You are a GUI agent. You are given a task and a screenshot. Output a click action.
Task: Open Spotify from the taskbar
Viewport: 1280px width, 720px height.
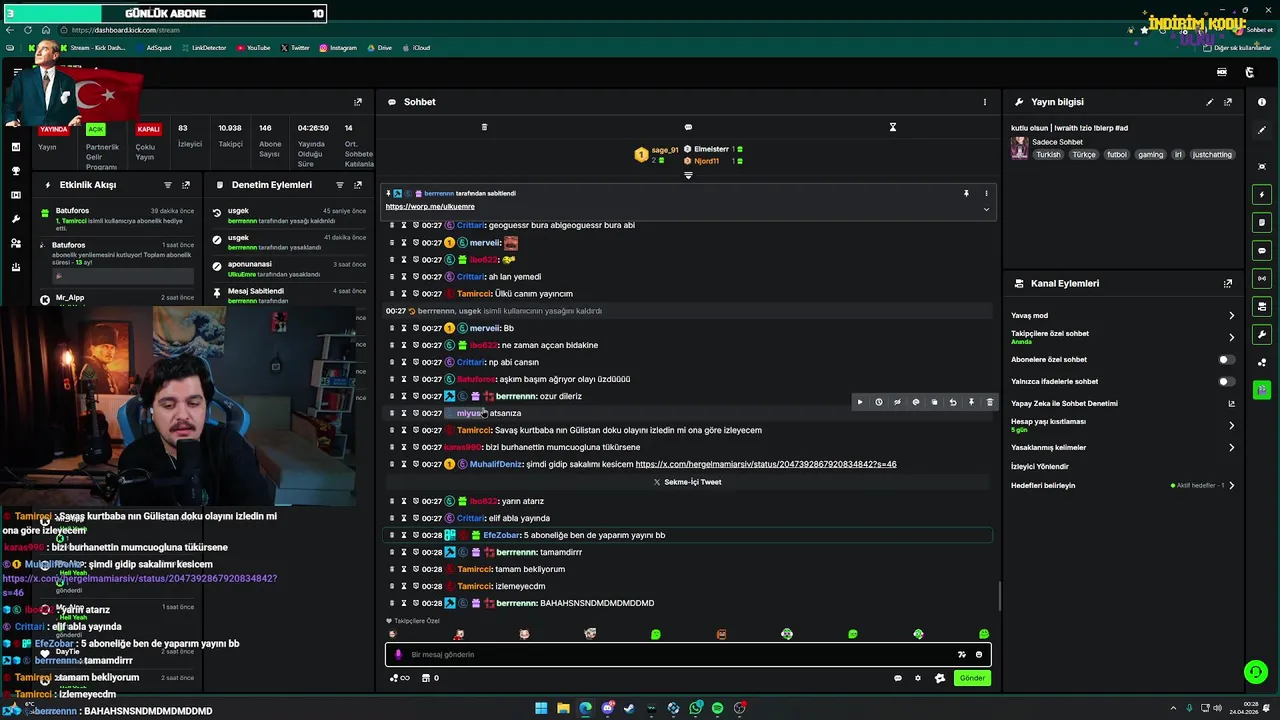click(717, 708)
